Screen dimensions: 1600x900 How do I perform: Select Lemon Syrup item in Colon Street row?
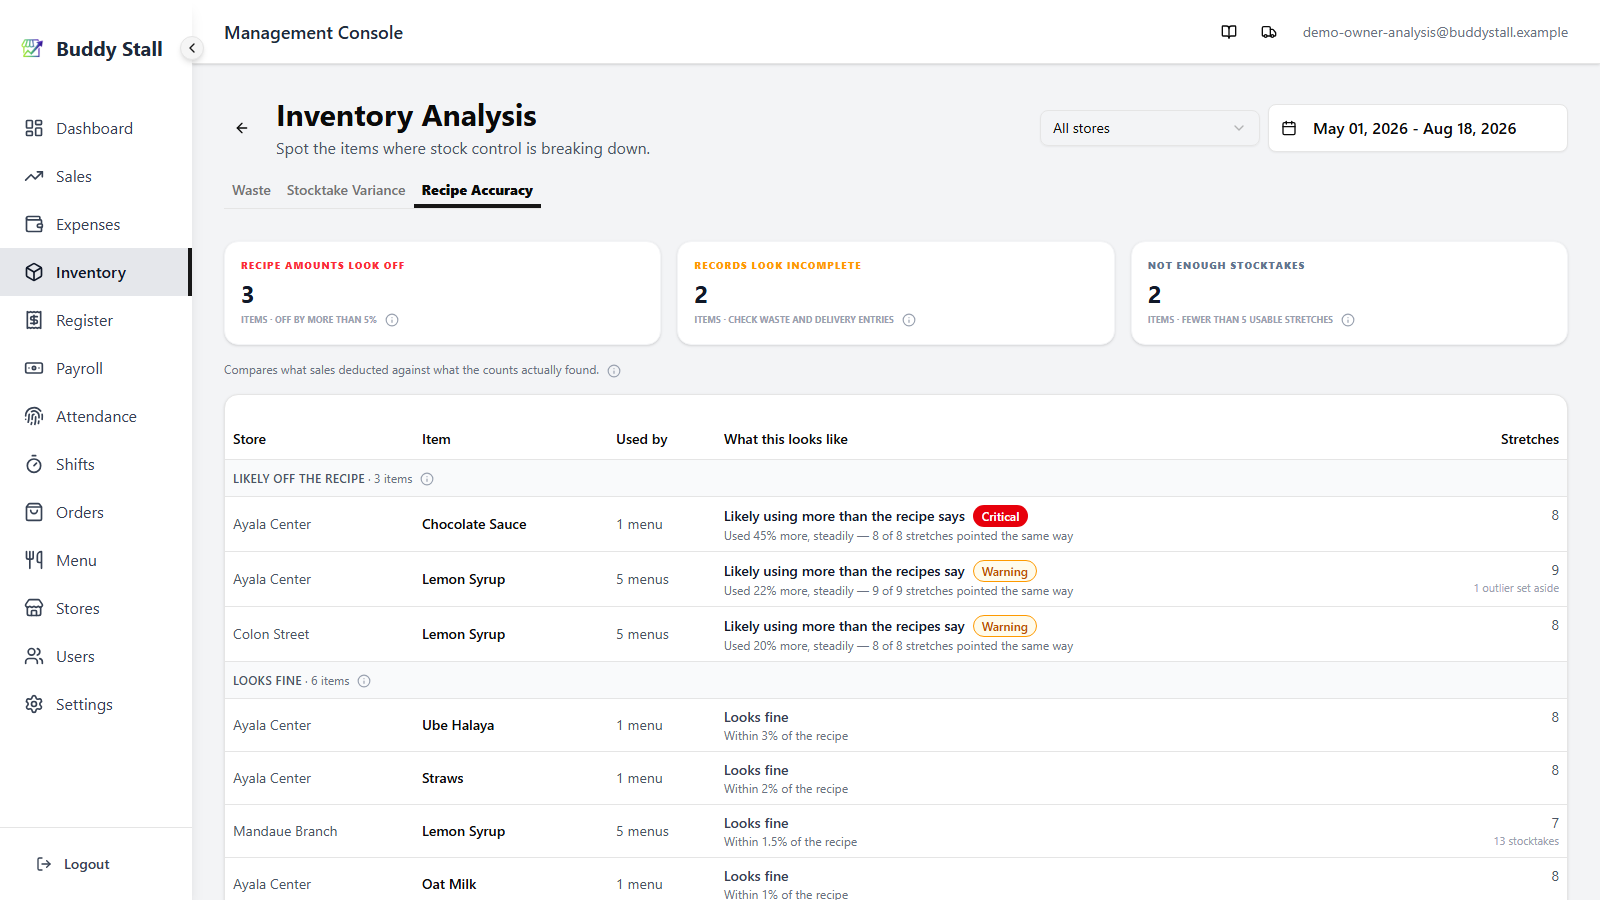(x=463, y=635)
